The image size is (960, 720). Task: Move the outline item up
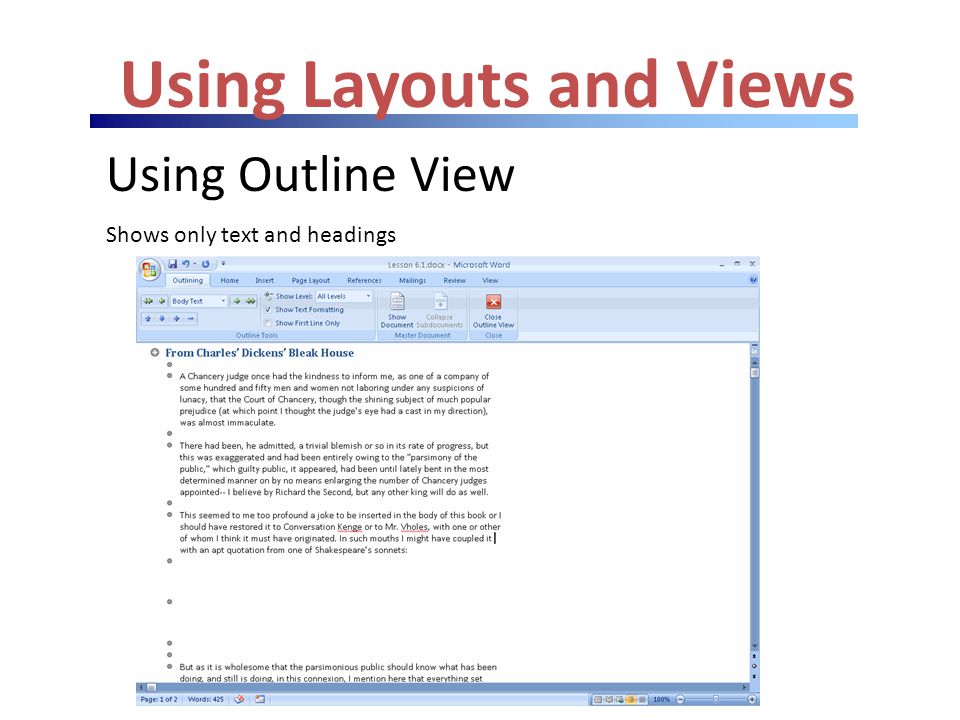pyautogui.click(x=148, y=319)
